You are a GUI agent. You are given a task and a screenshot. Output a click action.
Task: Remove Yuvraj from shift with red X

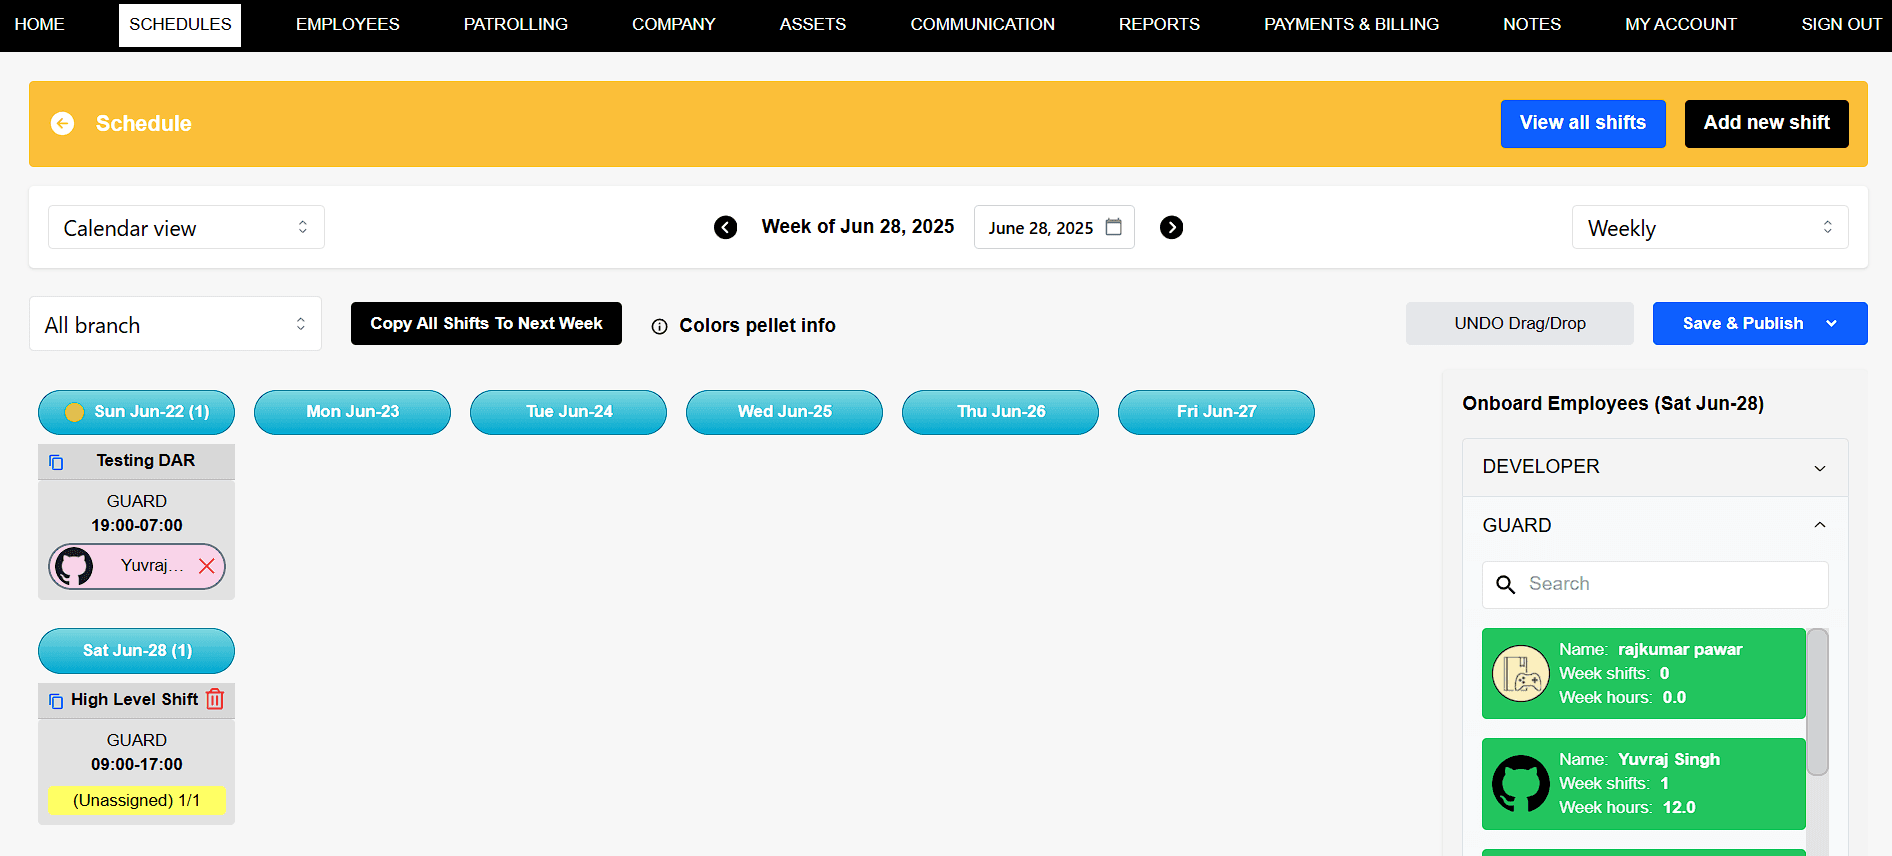206,566
